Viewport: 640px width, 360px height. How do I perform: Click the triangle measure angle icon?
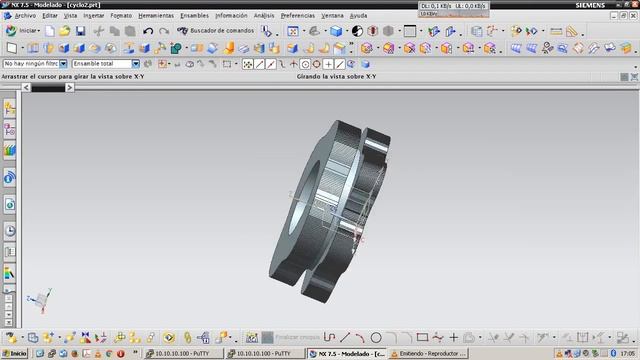pos(572,31)
